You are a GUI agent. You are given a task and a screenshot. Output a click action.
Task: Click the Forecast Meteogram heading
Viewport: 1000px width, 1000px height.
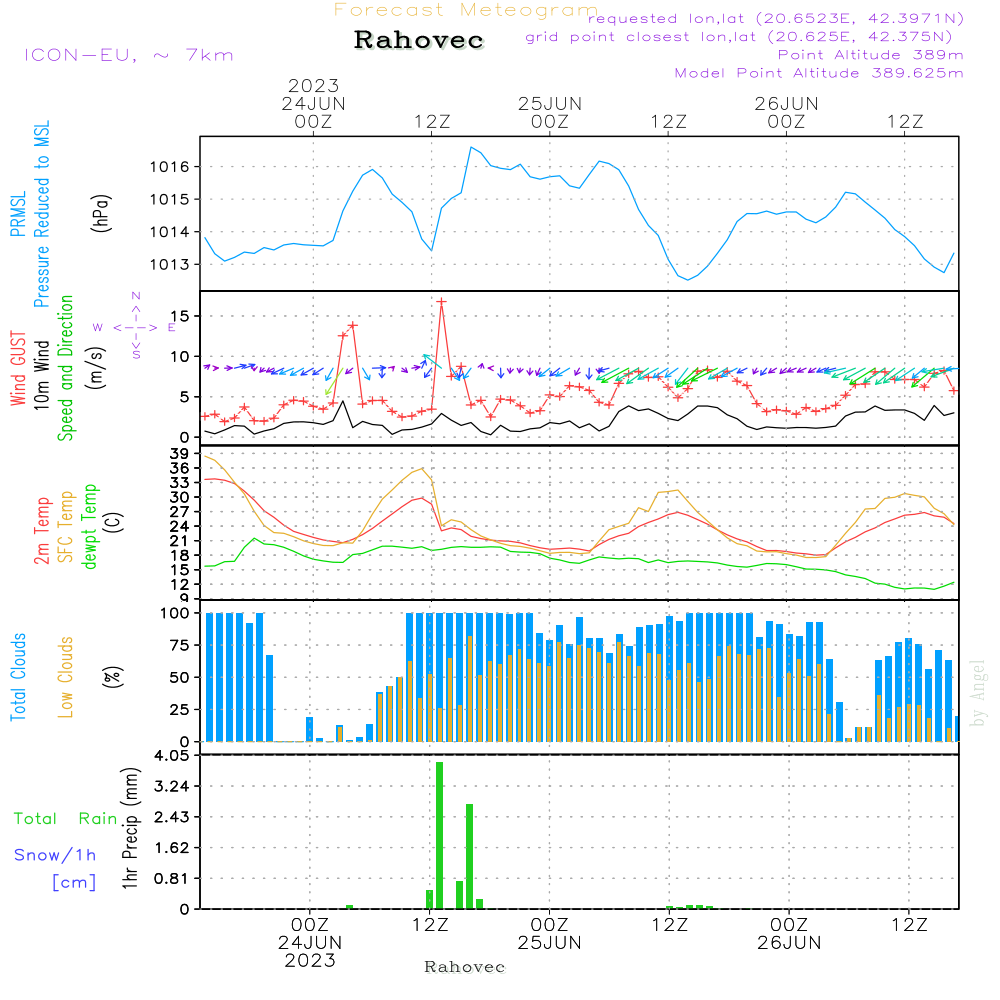pyautogui.click(x=466, y=10)
